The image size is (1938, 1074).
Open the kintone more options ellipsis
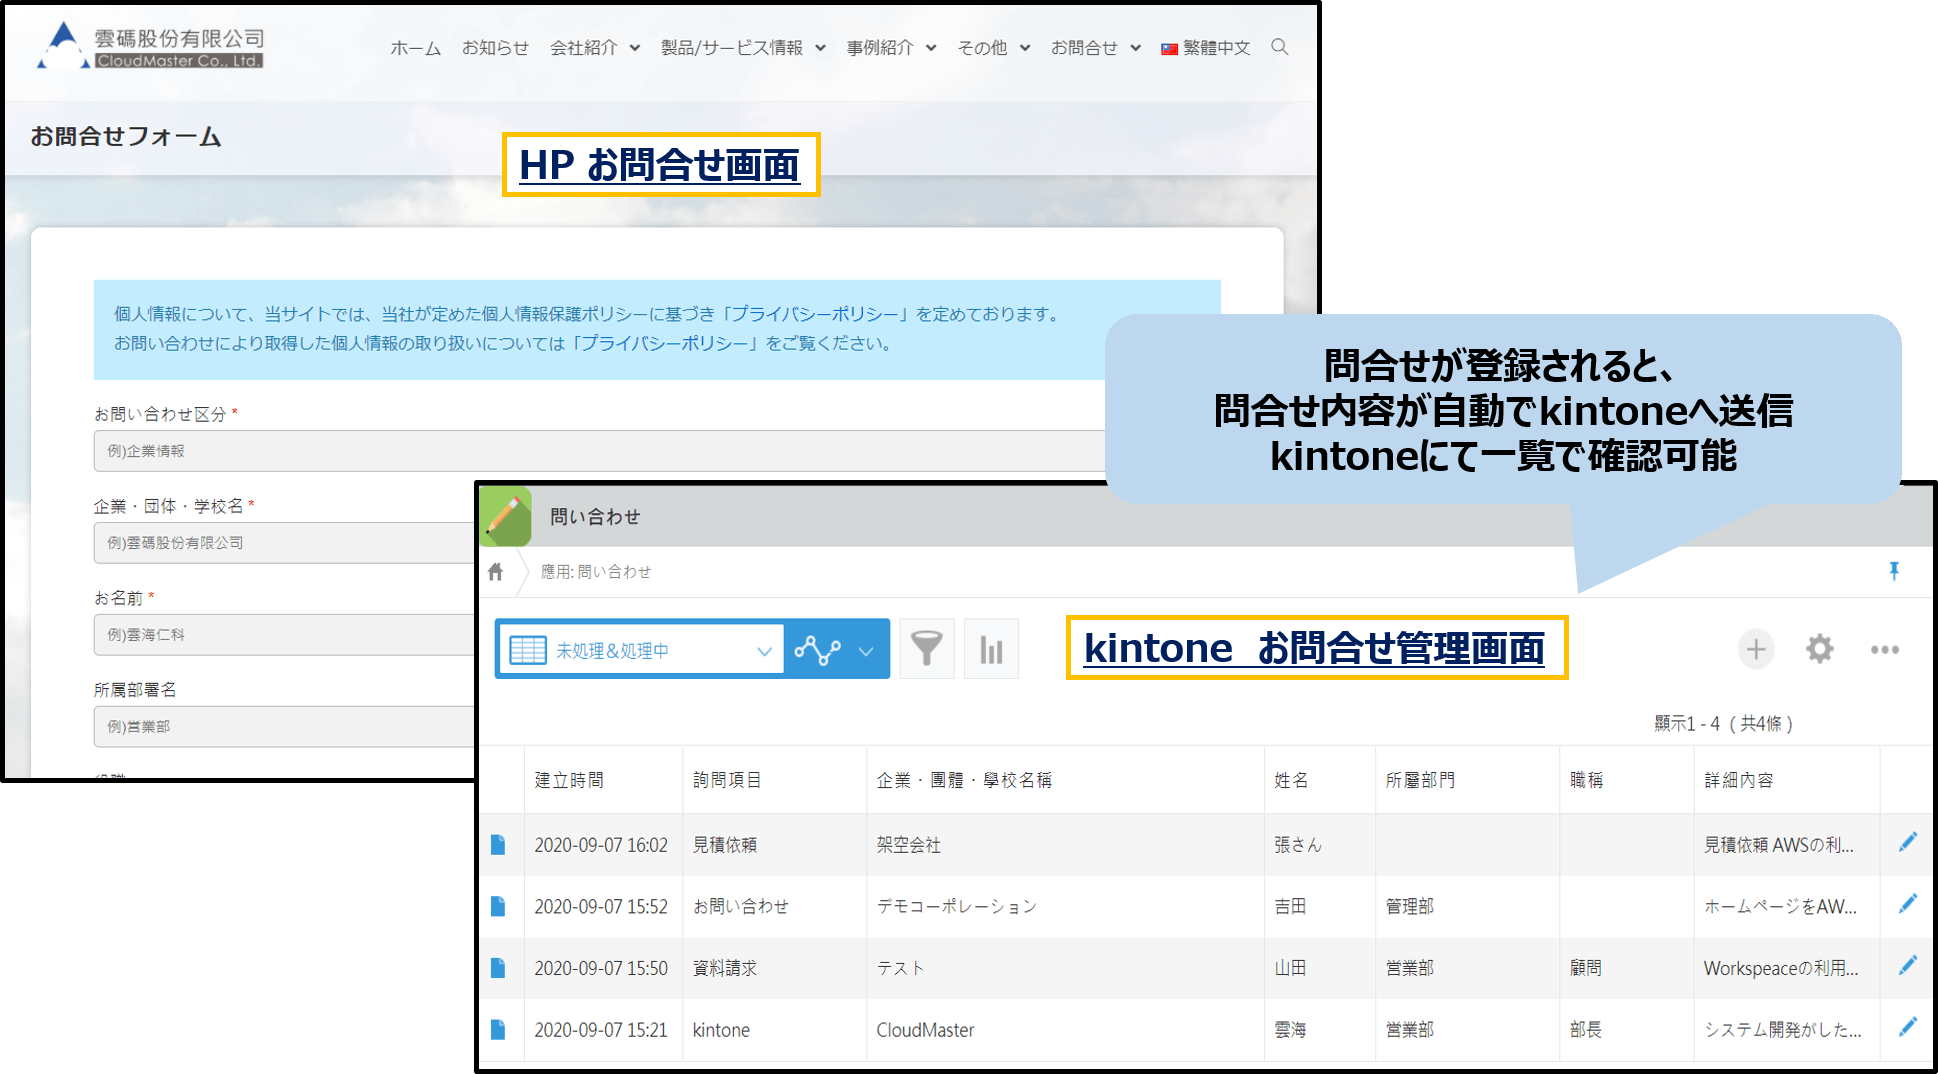click(x=1885, y=650)
